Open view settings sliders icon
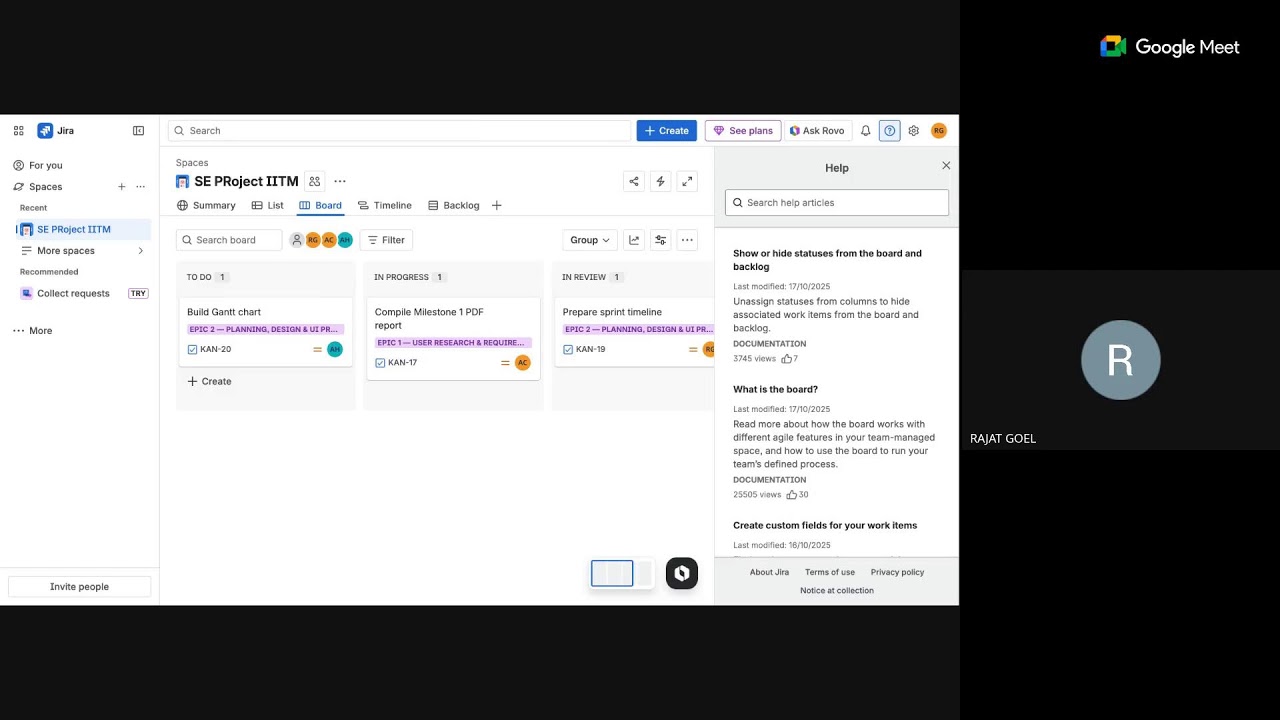Screen dimensions: 1280x720 tap(660, 240)
